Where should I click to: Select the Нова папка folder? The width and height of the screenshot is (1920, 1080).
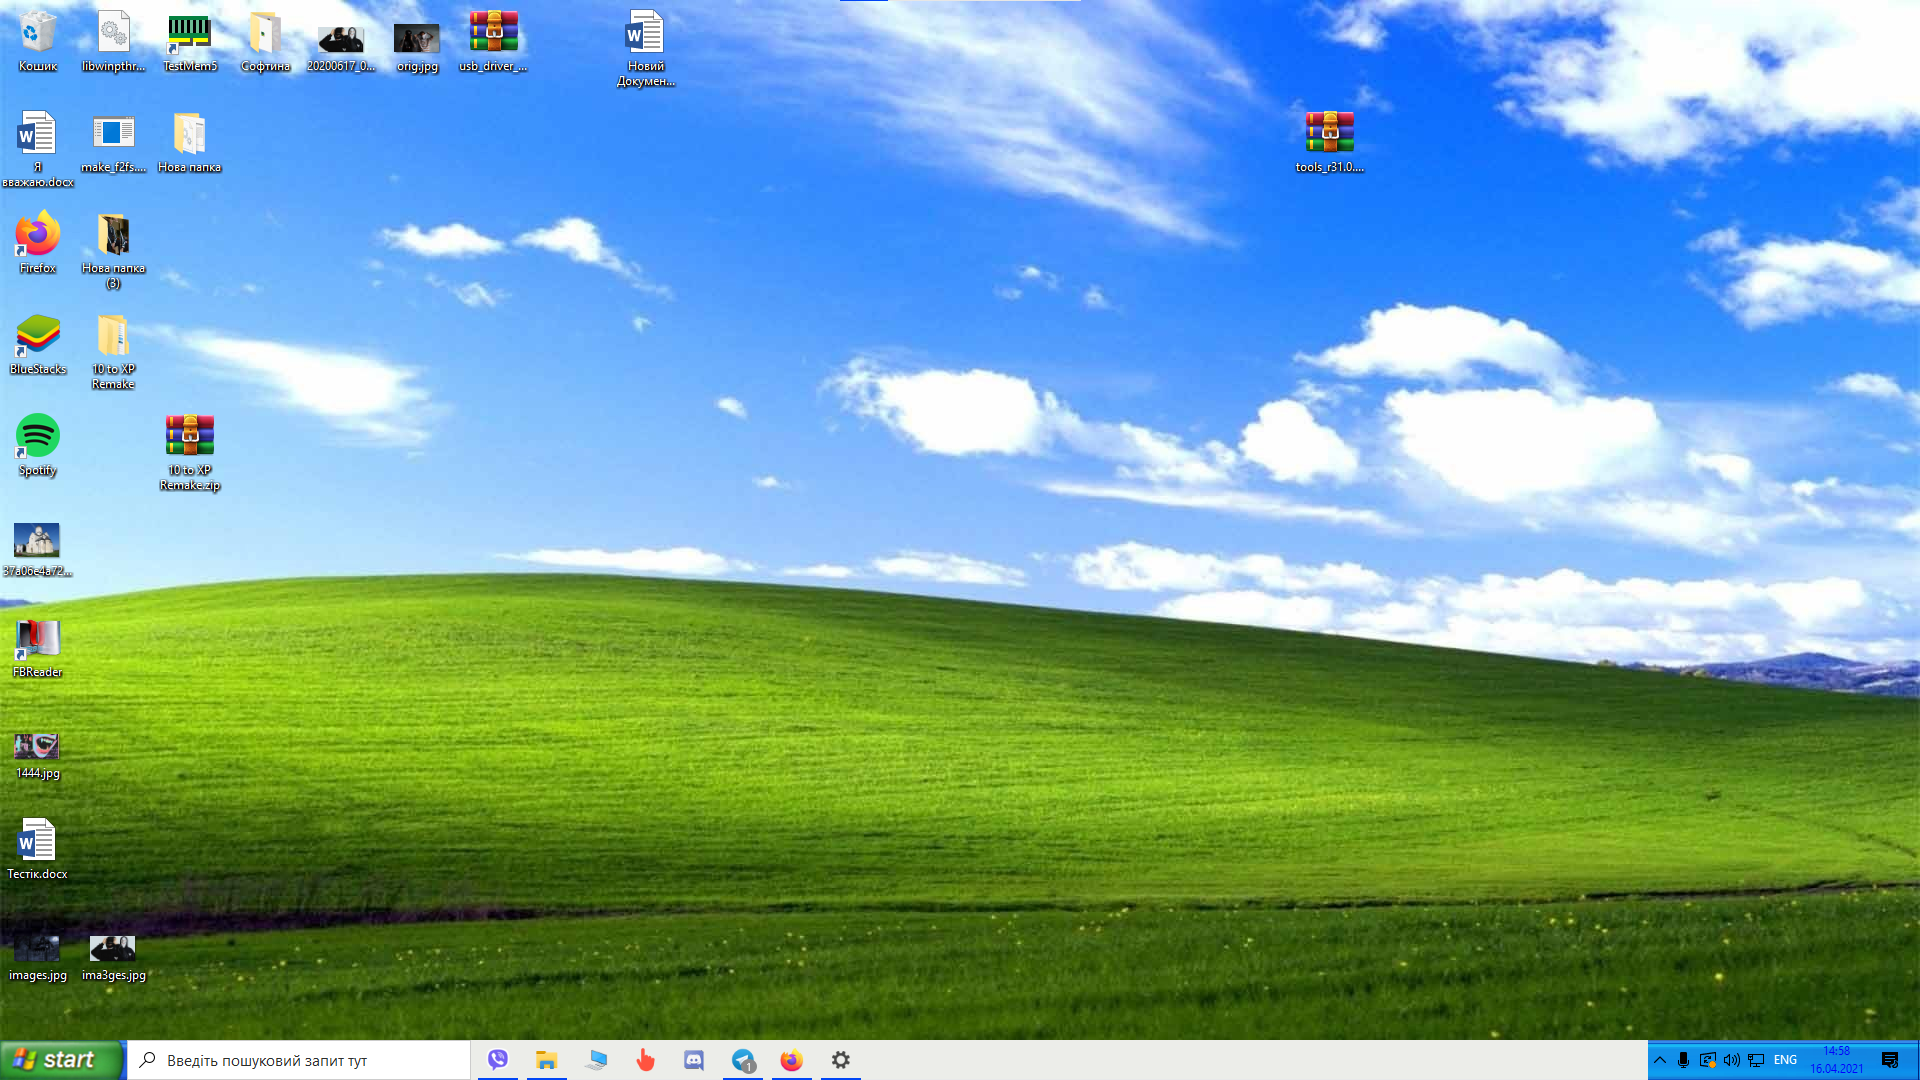(x=190, y=142)
